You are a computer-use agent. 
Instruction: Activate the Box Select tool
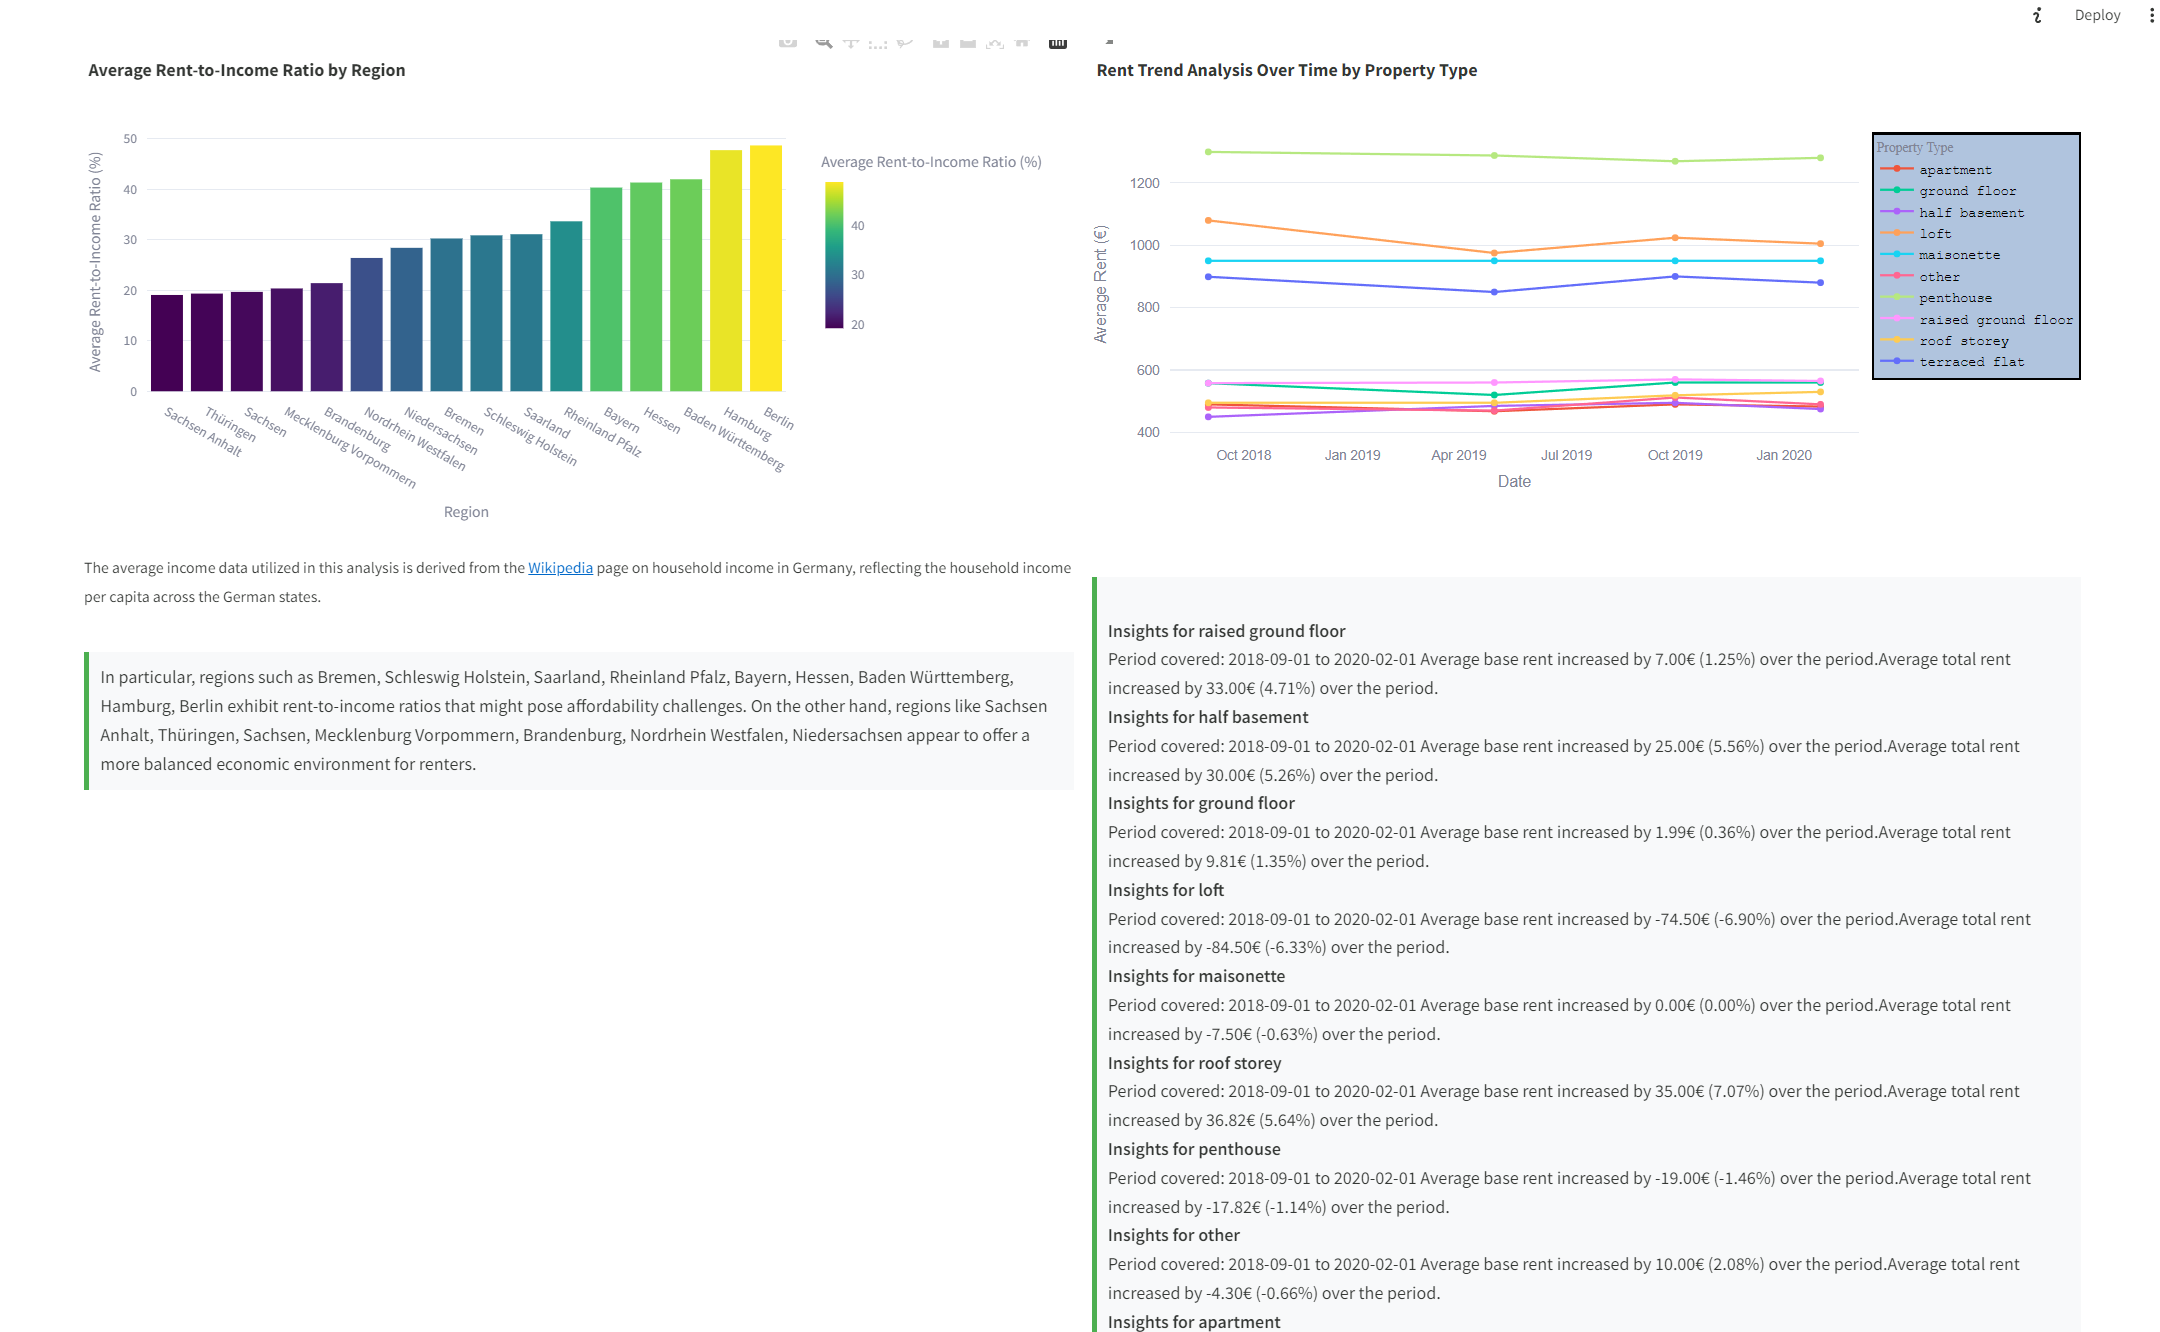(878, 42)
